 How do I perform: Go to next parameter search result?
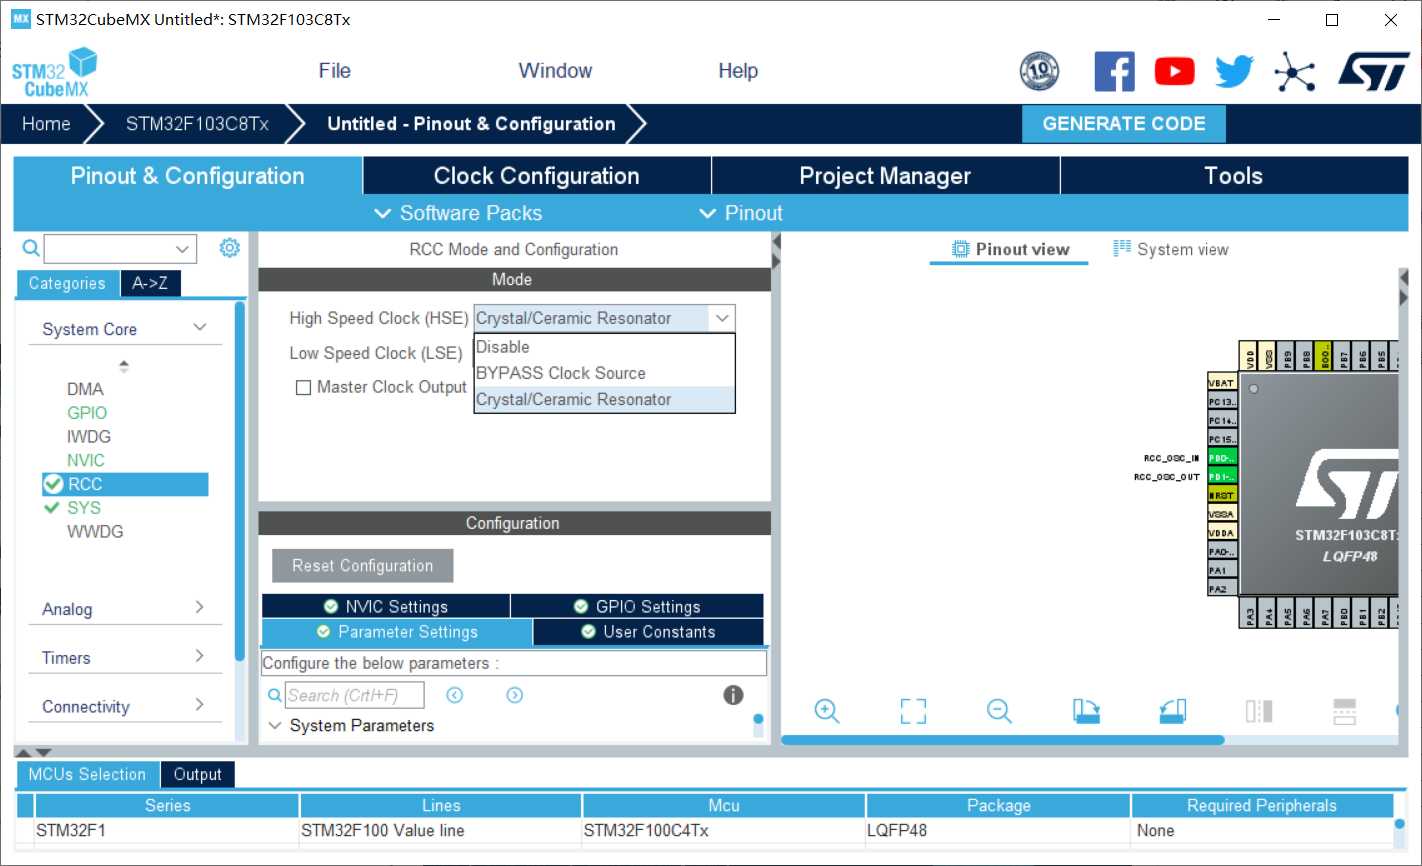(515, 695)
